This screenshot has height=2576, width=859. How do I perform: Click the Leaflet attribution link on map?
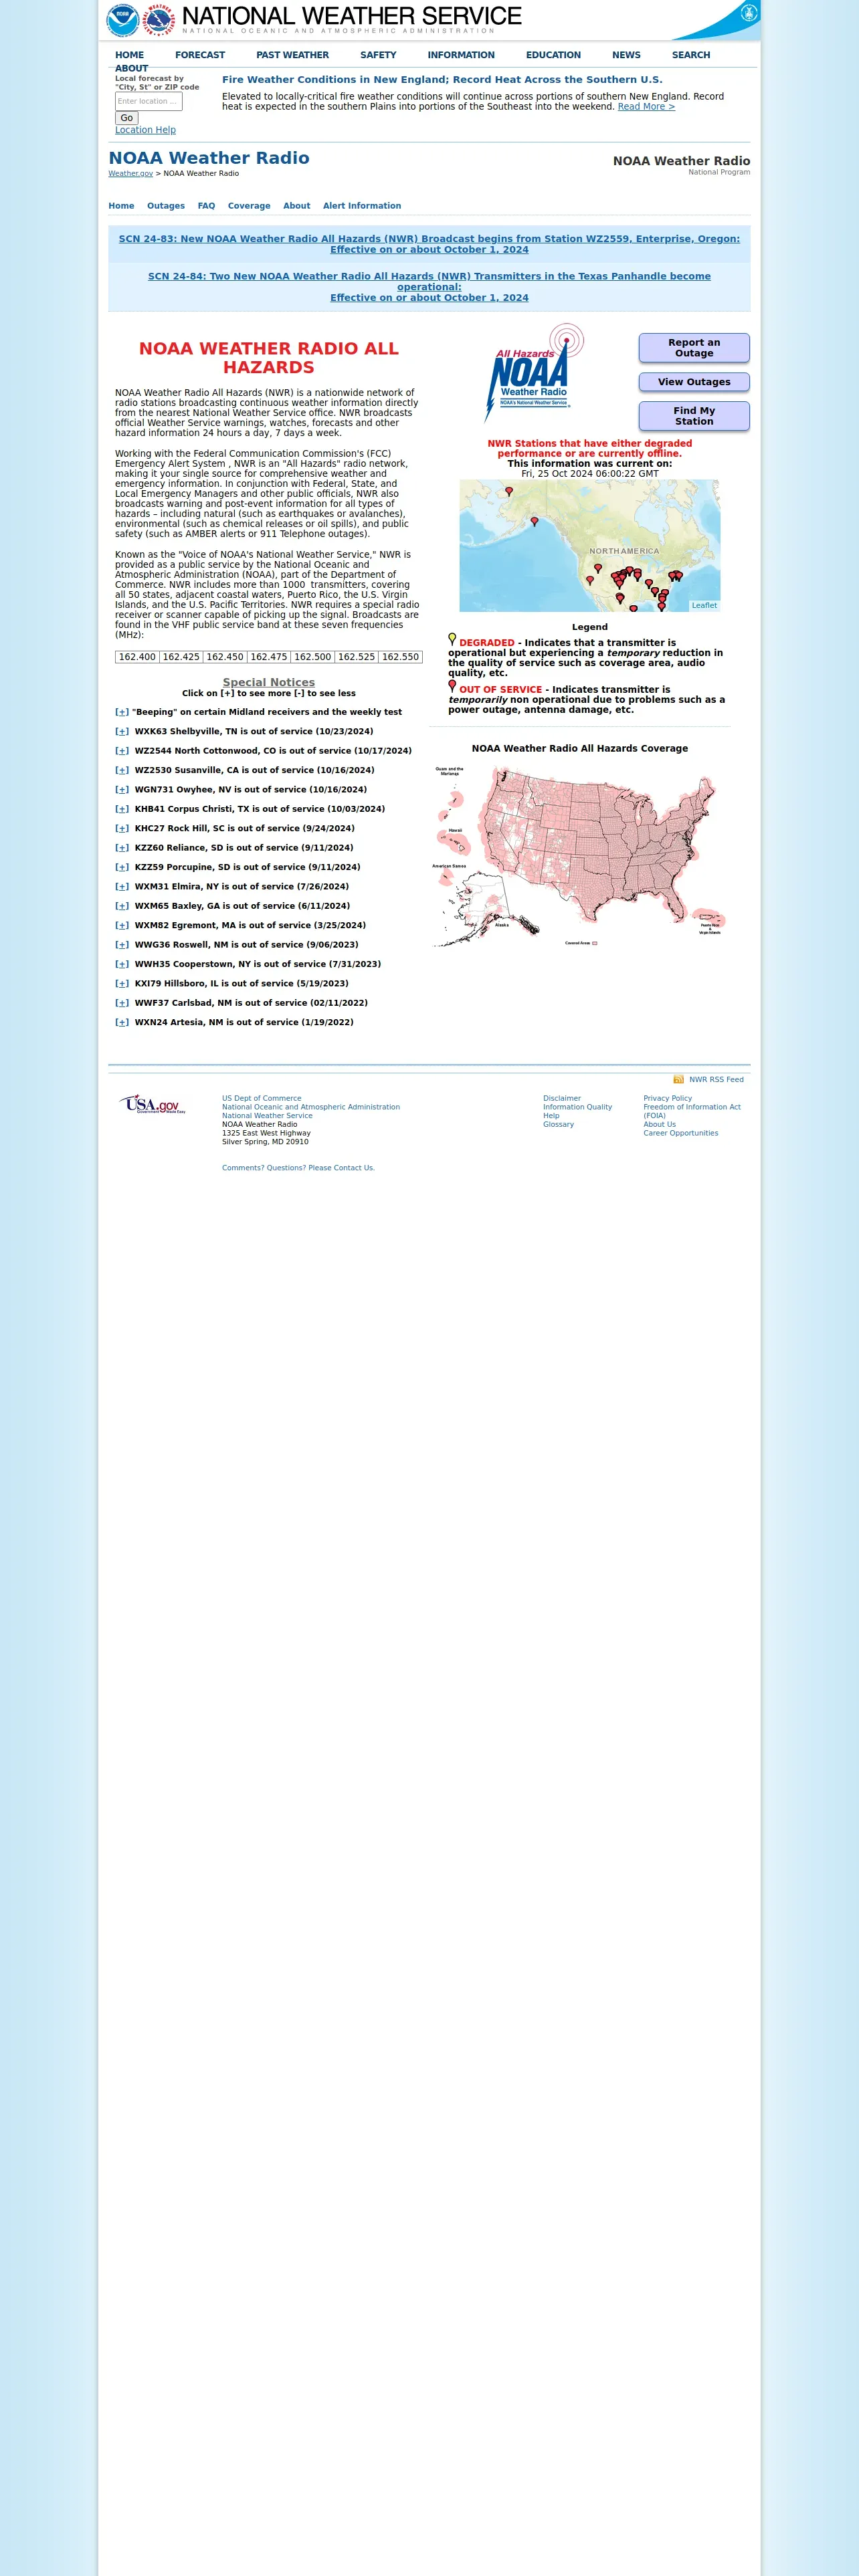[x=704, y=606]
